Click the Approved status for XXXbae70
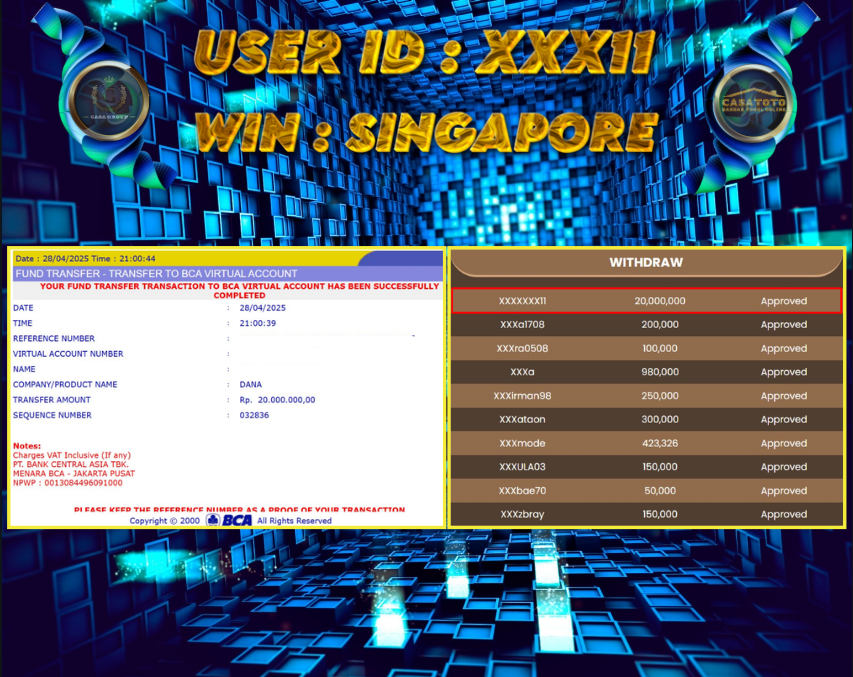Image resolution: width=853 pixels, height=677 pixels. click(783, 491)
